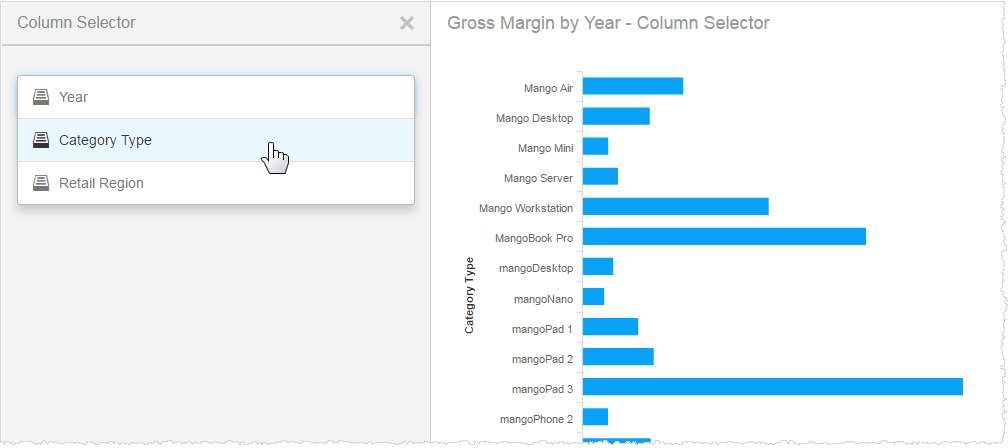The height and width of the screenshot is (448, 1008).
Task: Click the Column Selector panel title
Action: 76,22
